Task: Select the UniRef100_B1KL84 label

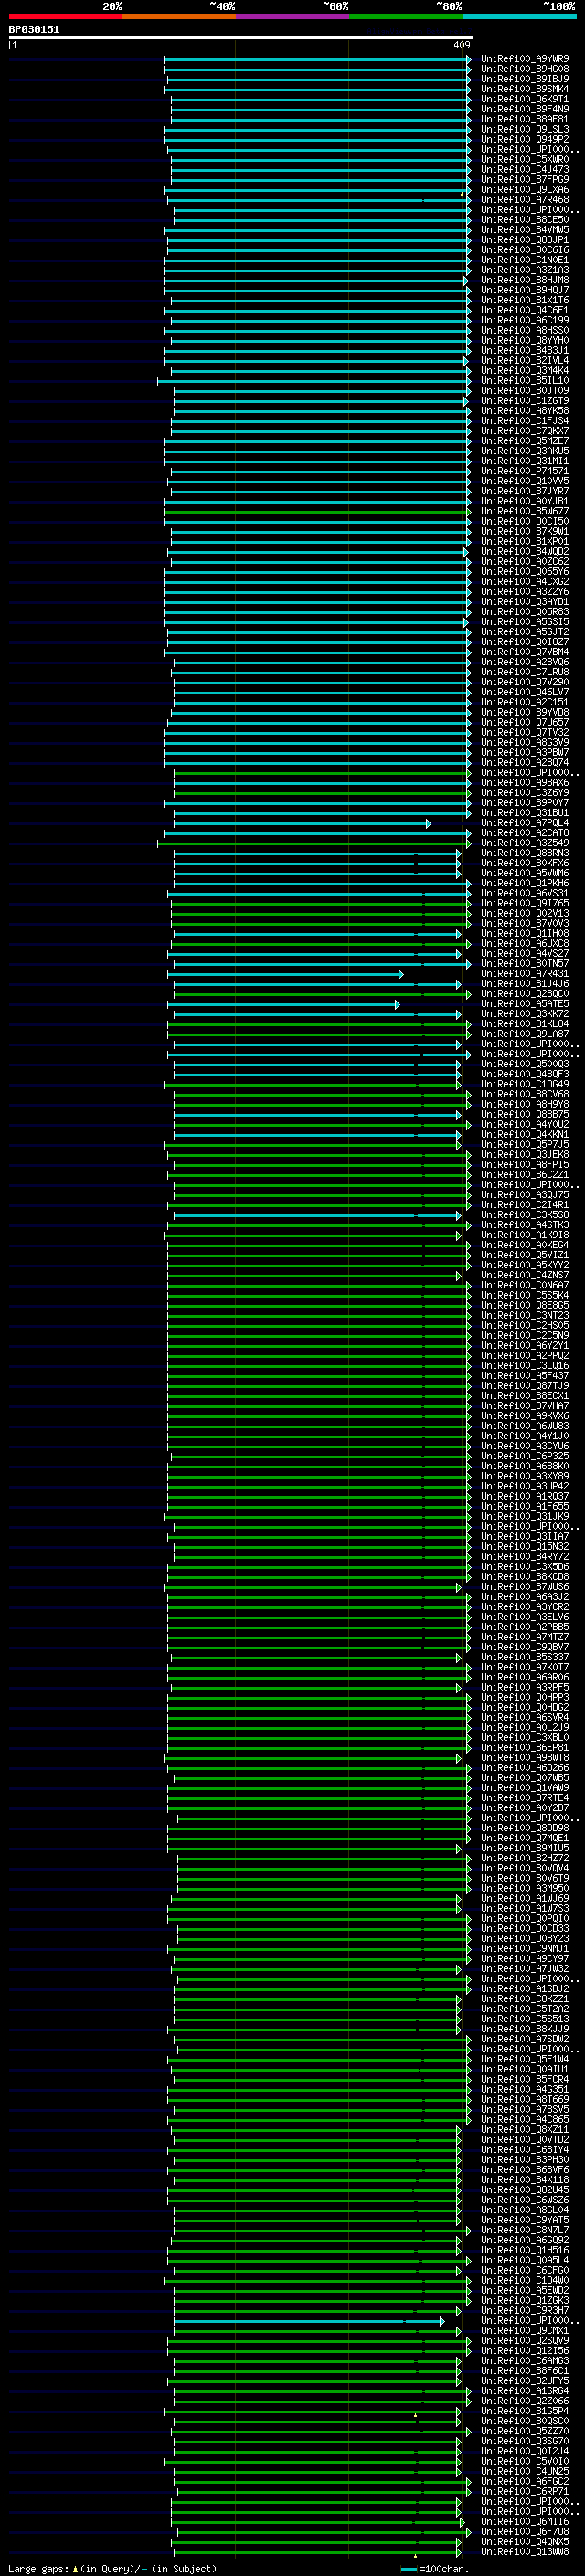Action: coord(524,1024)
